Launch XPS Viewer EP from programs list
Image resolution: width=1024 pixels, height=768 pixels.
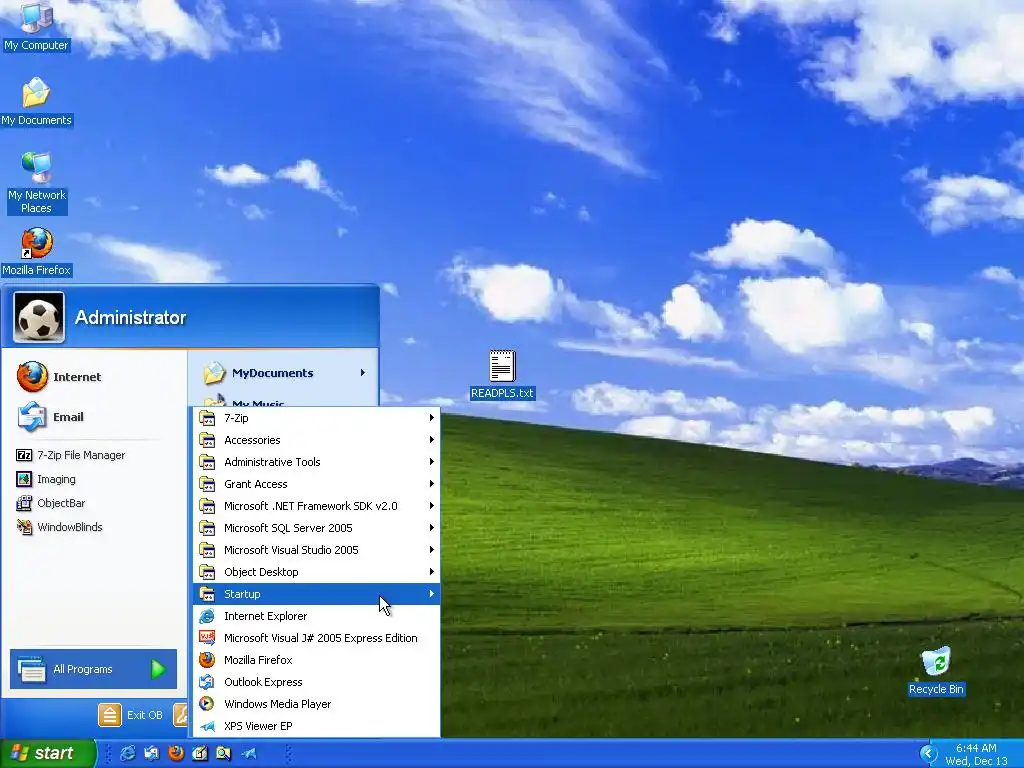click(316, 726)
